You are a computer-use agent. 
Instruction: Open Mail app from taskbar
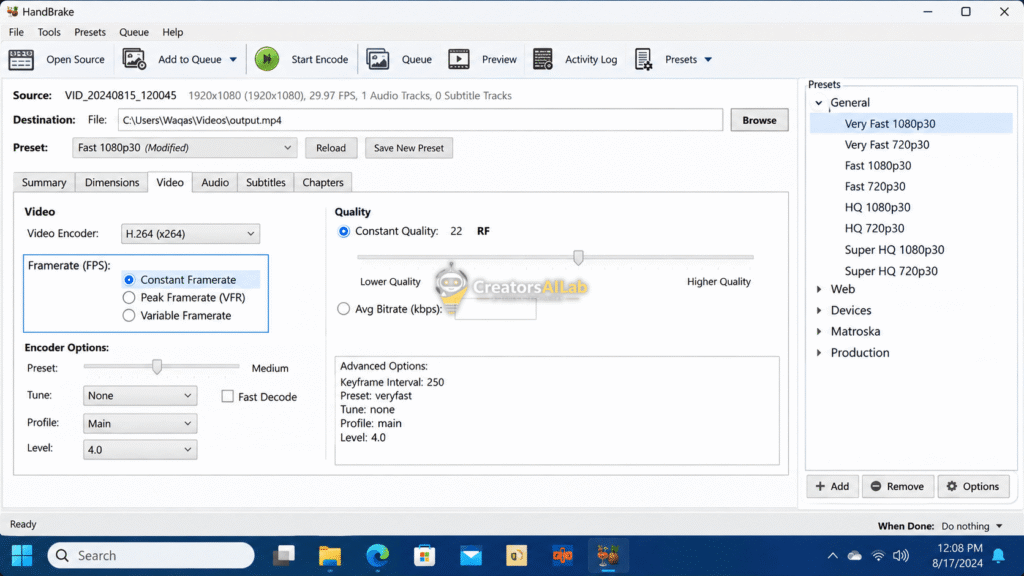tap(471, 556)
